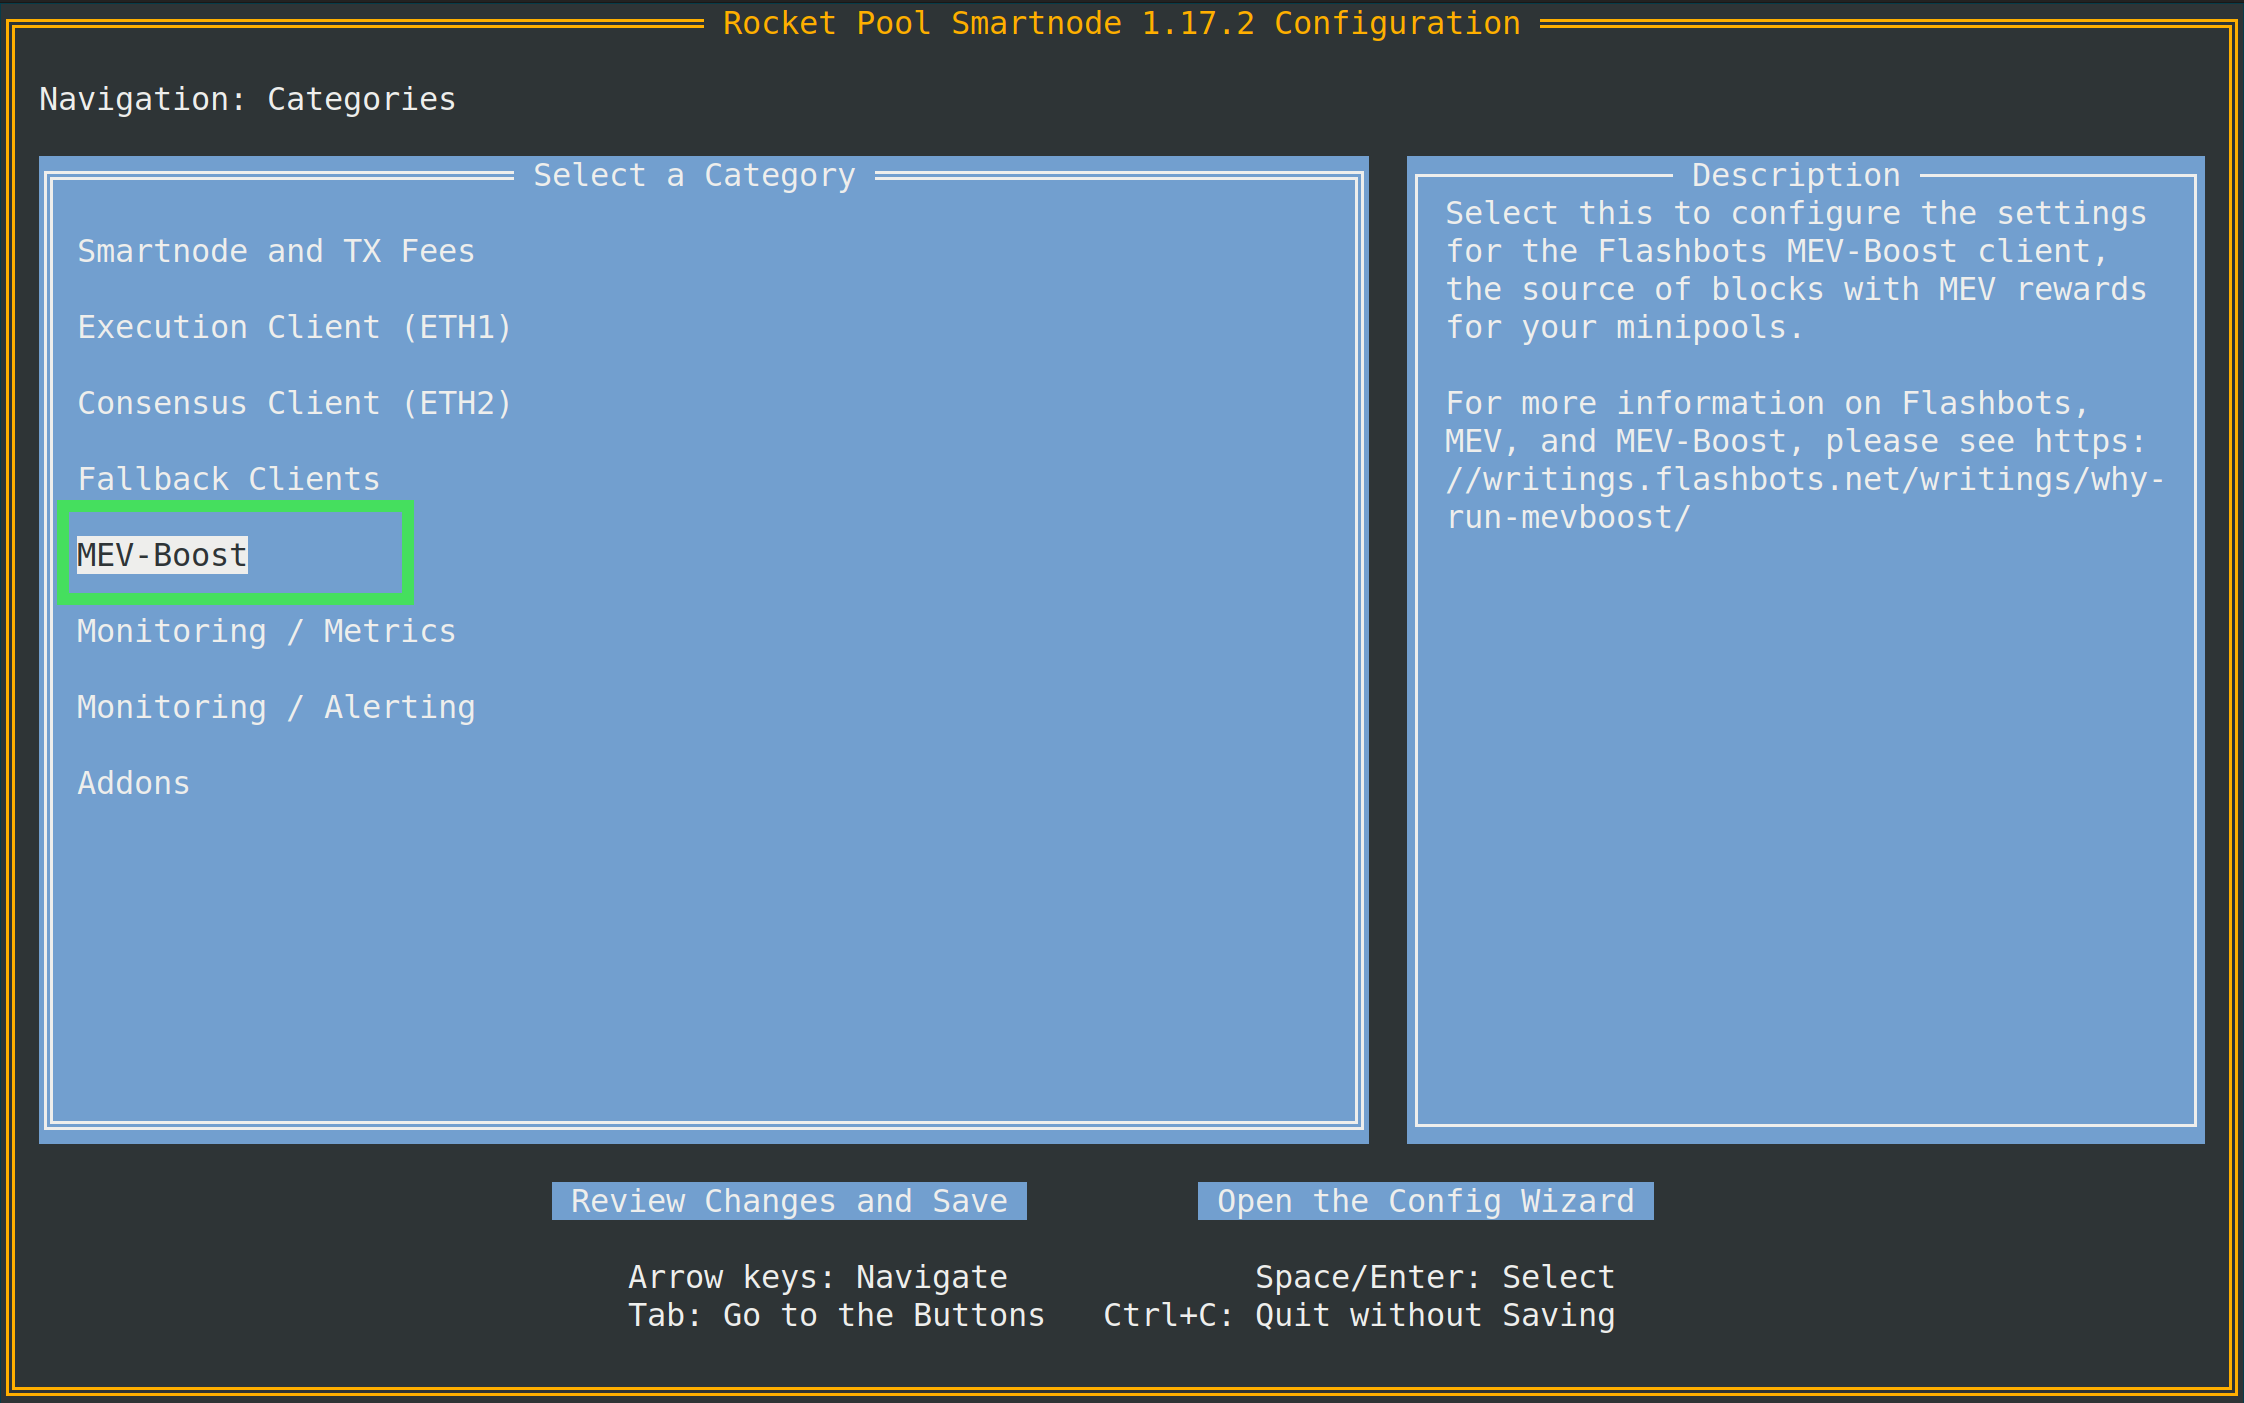Choose Consensus Client (ETH2) category
This screenshot has height=1403, width=2244.
pyautogui.click(x=294, y=403)
